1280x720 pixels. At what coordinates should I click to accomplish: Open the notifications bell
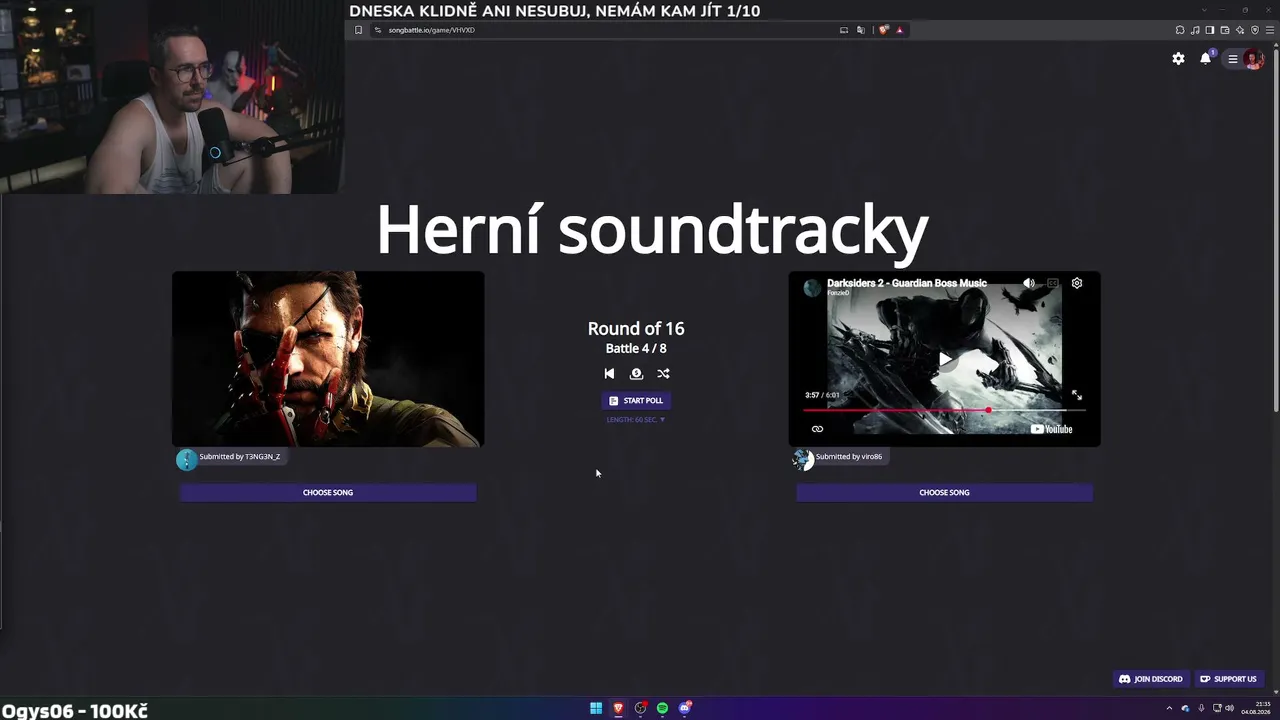[x=1205, y=59]
